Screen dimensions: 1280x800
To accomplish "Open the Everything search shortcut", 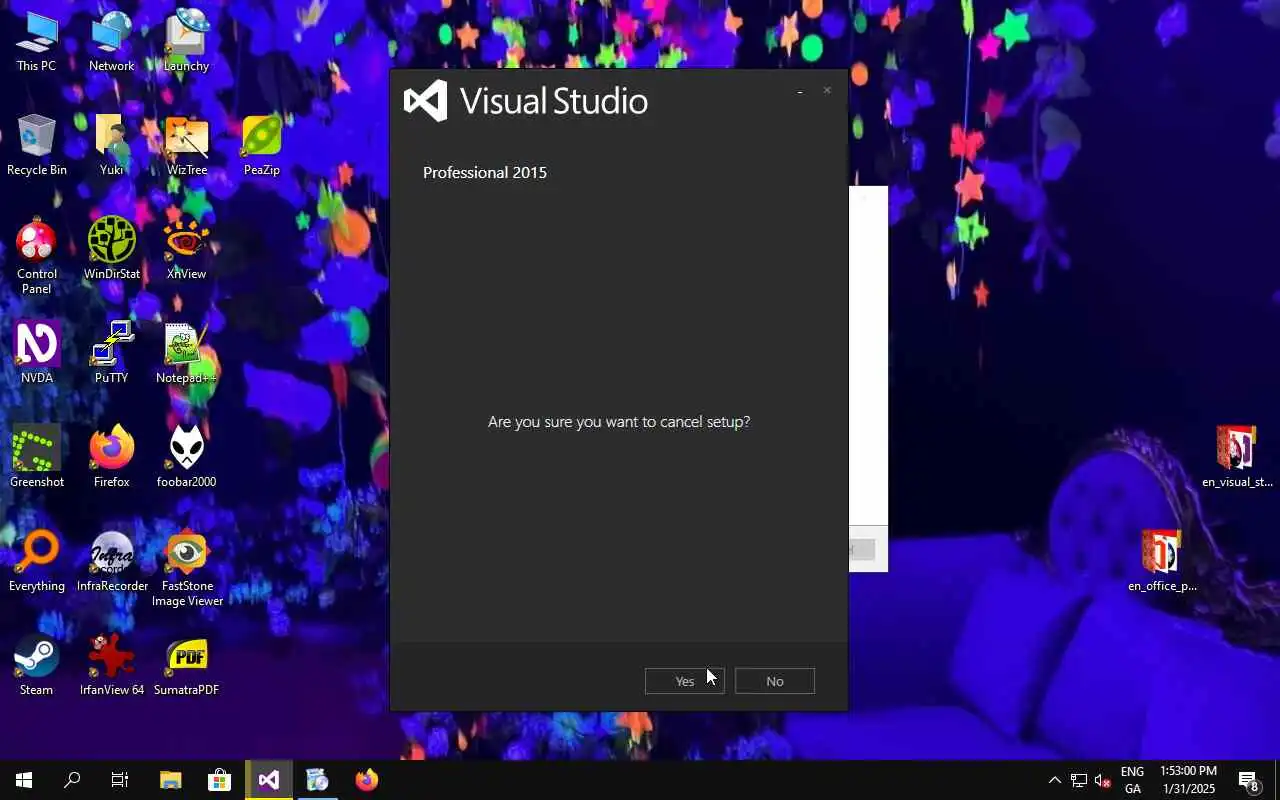I will coord(37,562).
